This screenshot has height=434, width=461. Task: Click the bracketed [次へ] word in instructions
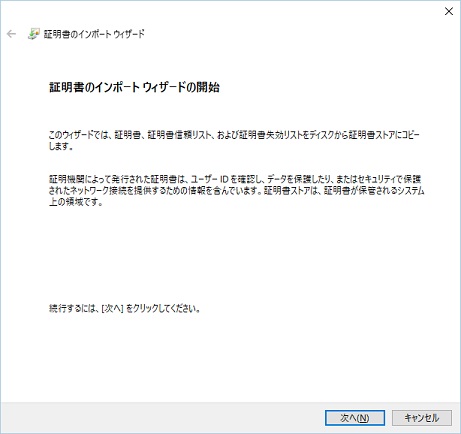112,309
